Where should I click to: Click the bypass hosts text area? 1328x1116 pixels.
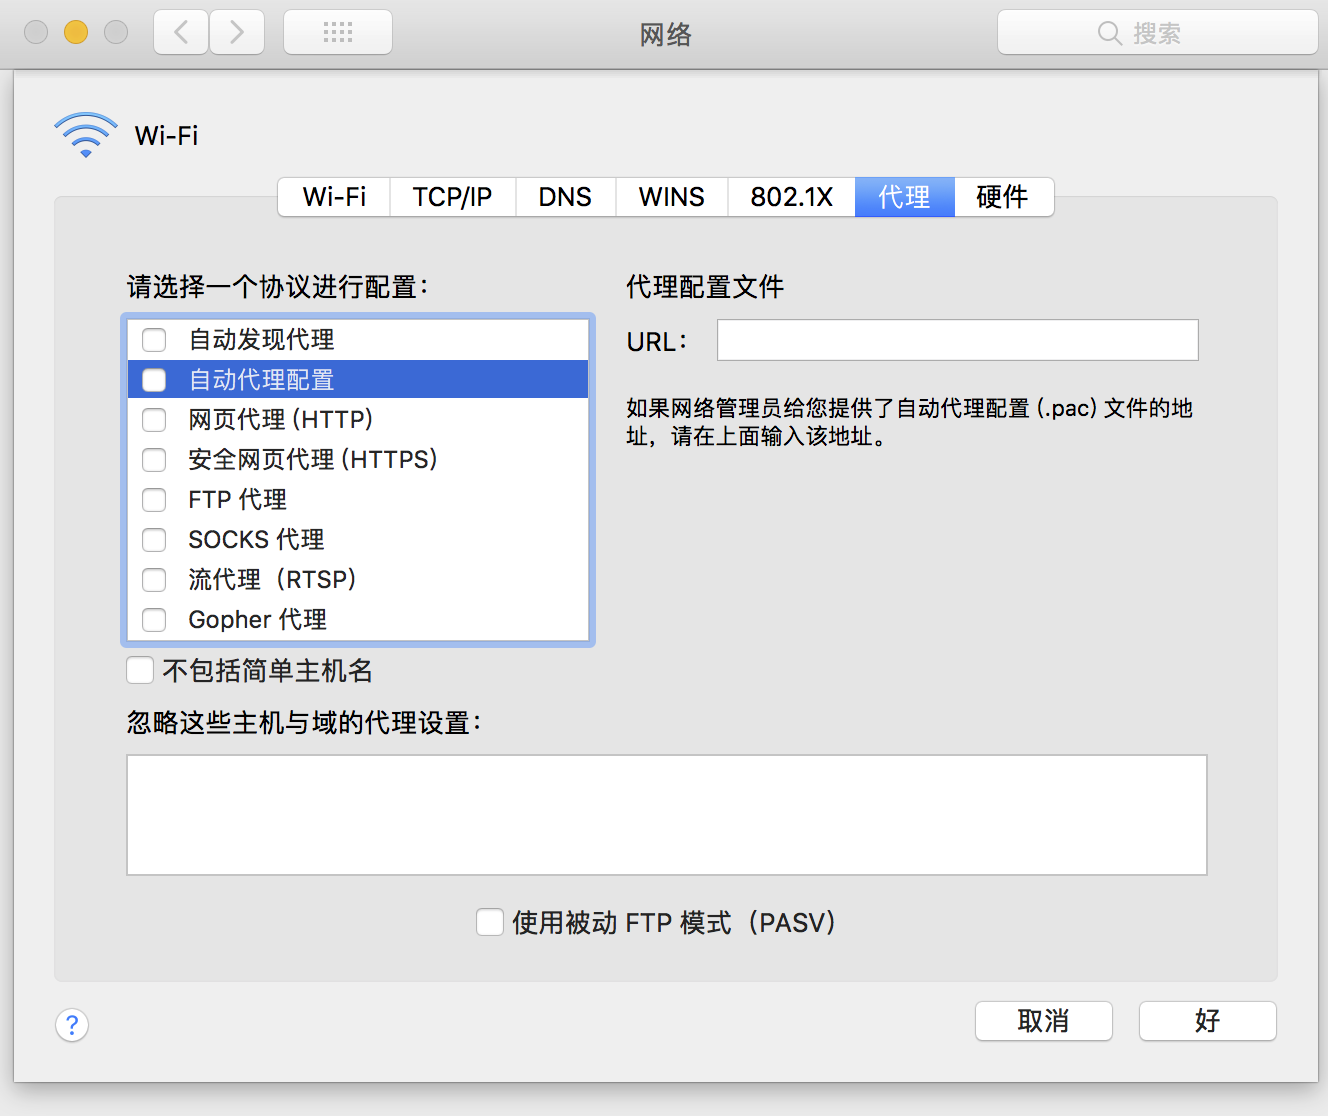pyautogui.click(x=667, y=815)
